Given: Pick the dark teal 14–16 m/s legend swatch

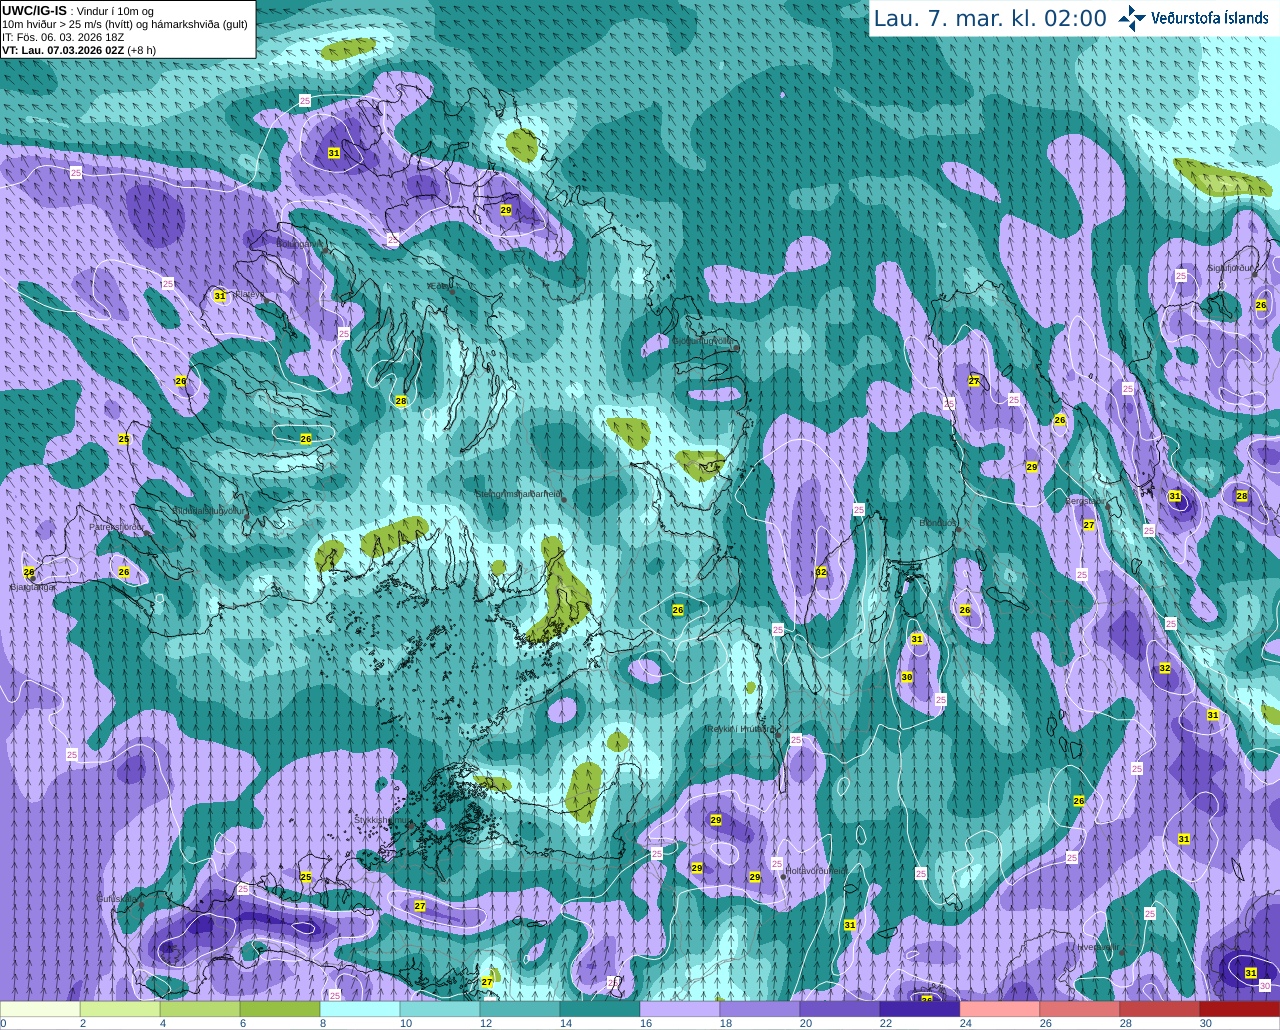Looking at the screenshot, I should 600,1009.
